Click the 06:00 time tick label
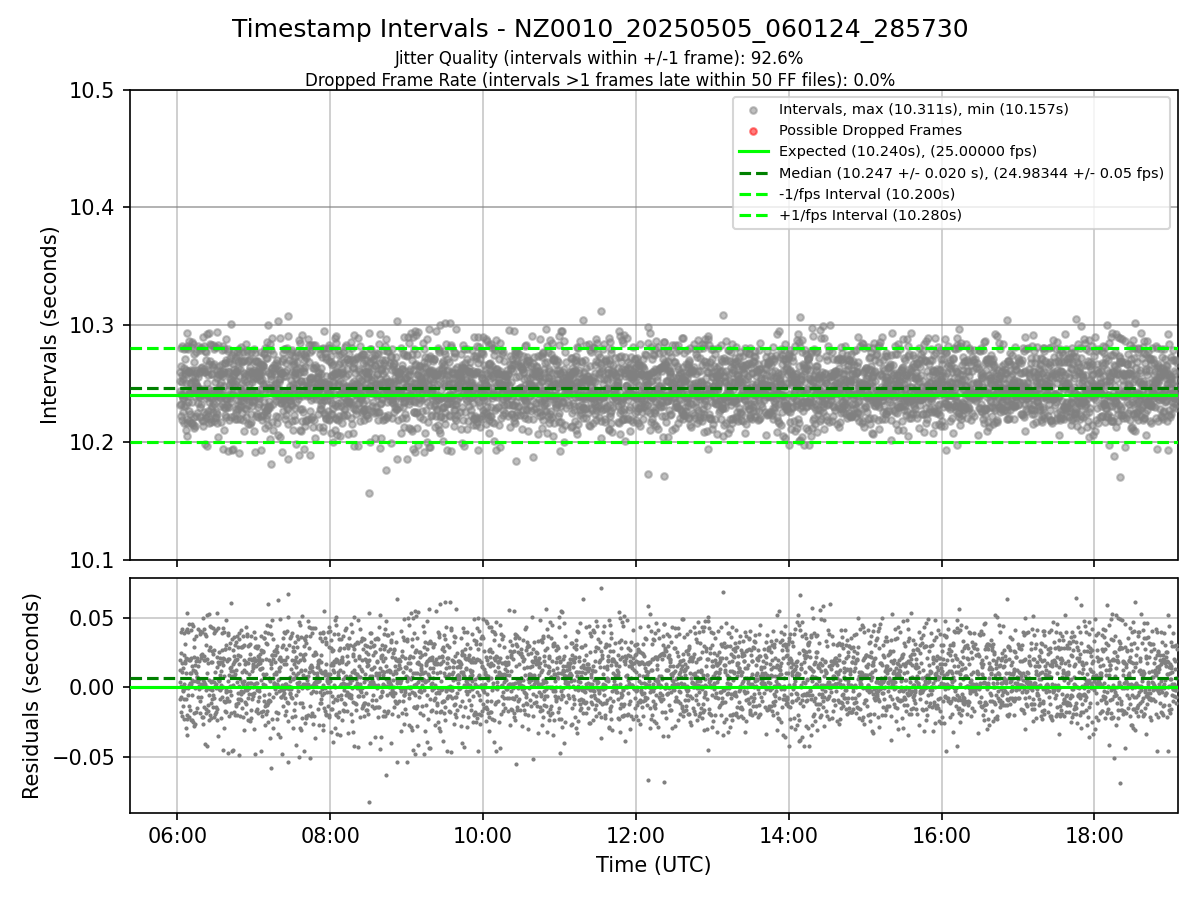The height and width of the screenshot is (900, 1200). tap(177, 834)
